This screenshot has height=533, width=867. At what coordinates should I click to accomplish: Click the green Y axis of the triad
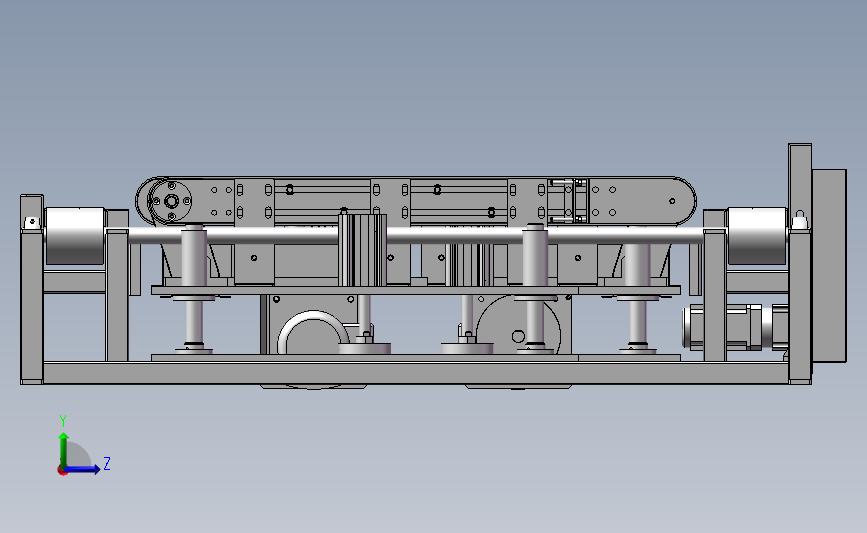tap(63, 450)
